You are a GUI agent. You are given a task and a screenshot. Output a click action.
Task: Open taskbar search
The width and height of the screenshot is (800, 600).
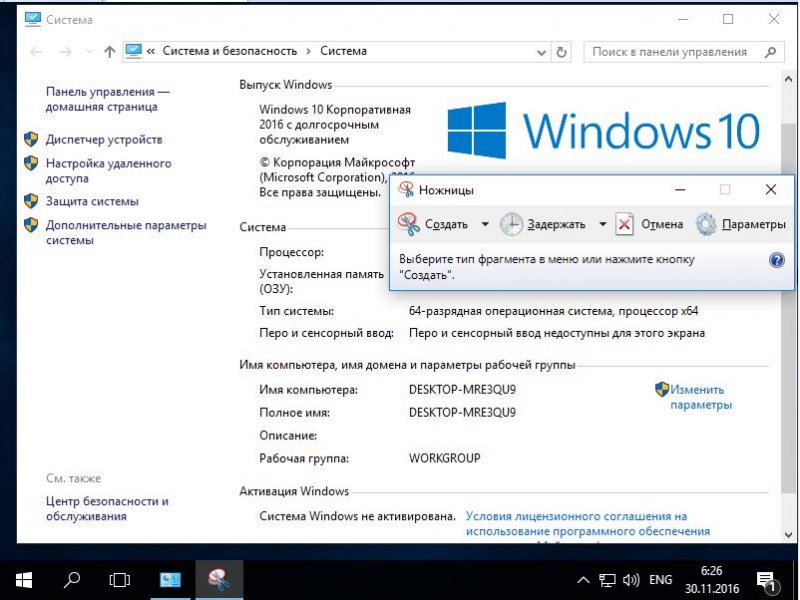pos(72,580)
